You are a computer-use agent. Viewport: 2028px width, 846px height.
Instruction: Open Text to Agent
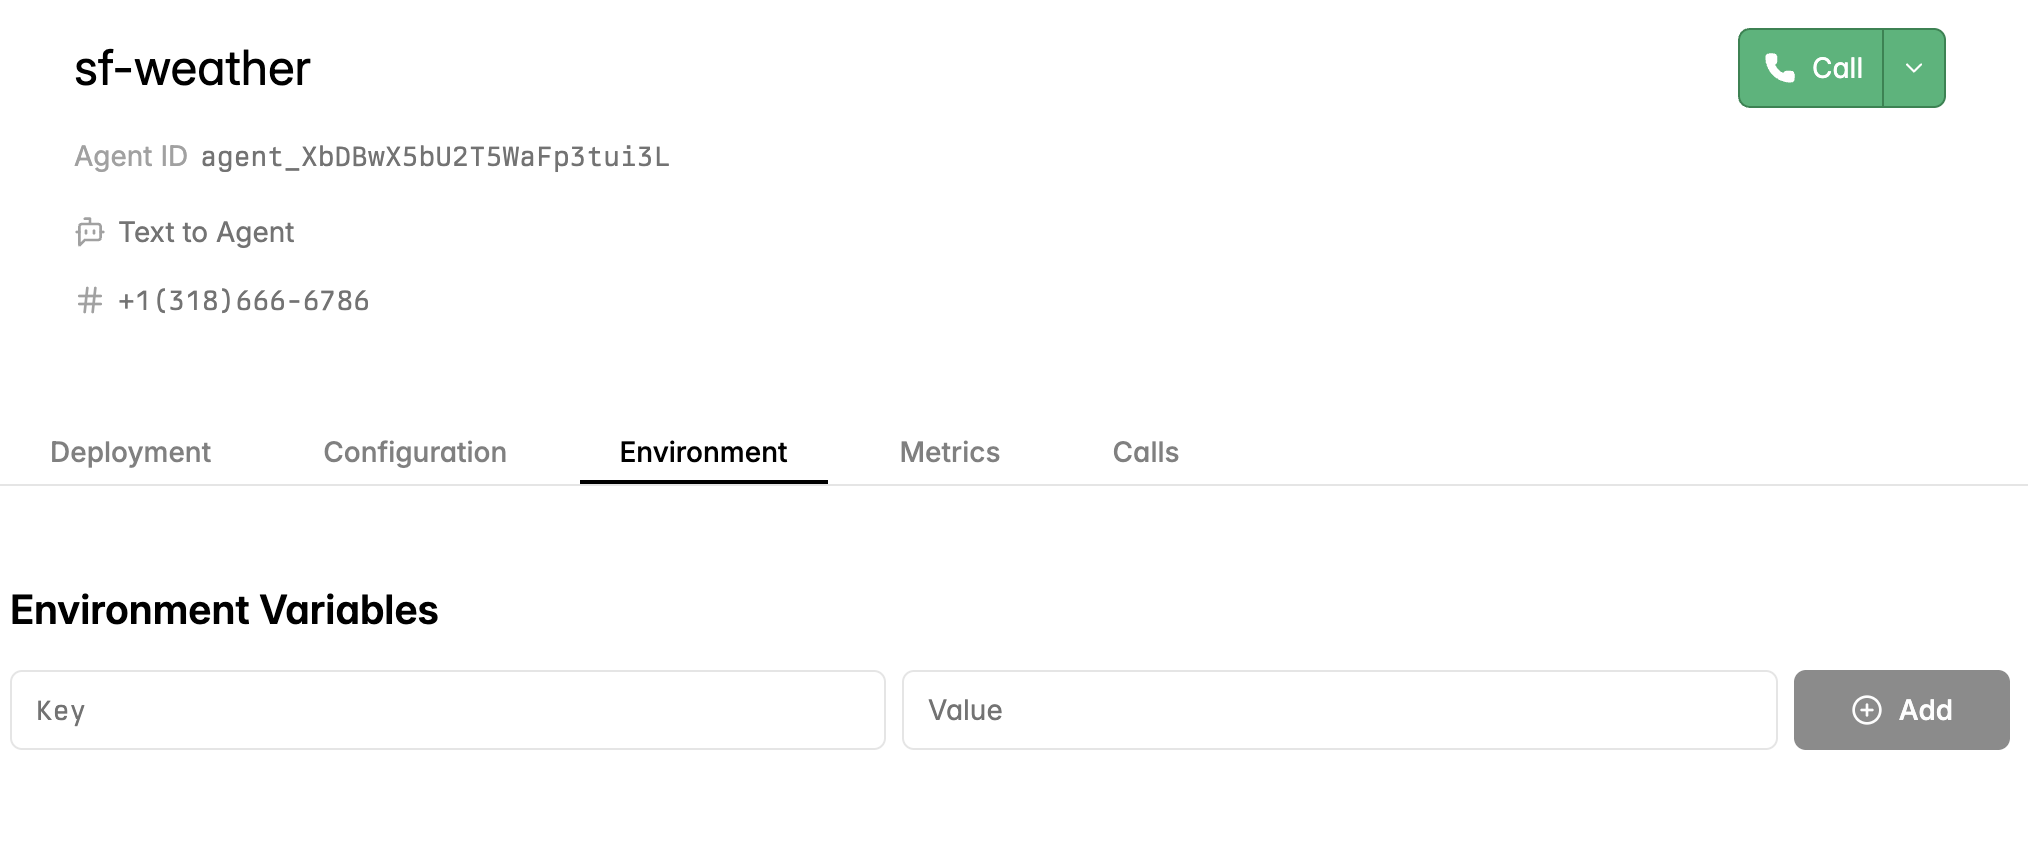(x=206, y=232)
